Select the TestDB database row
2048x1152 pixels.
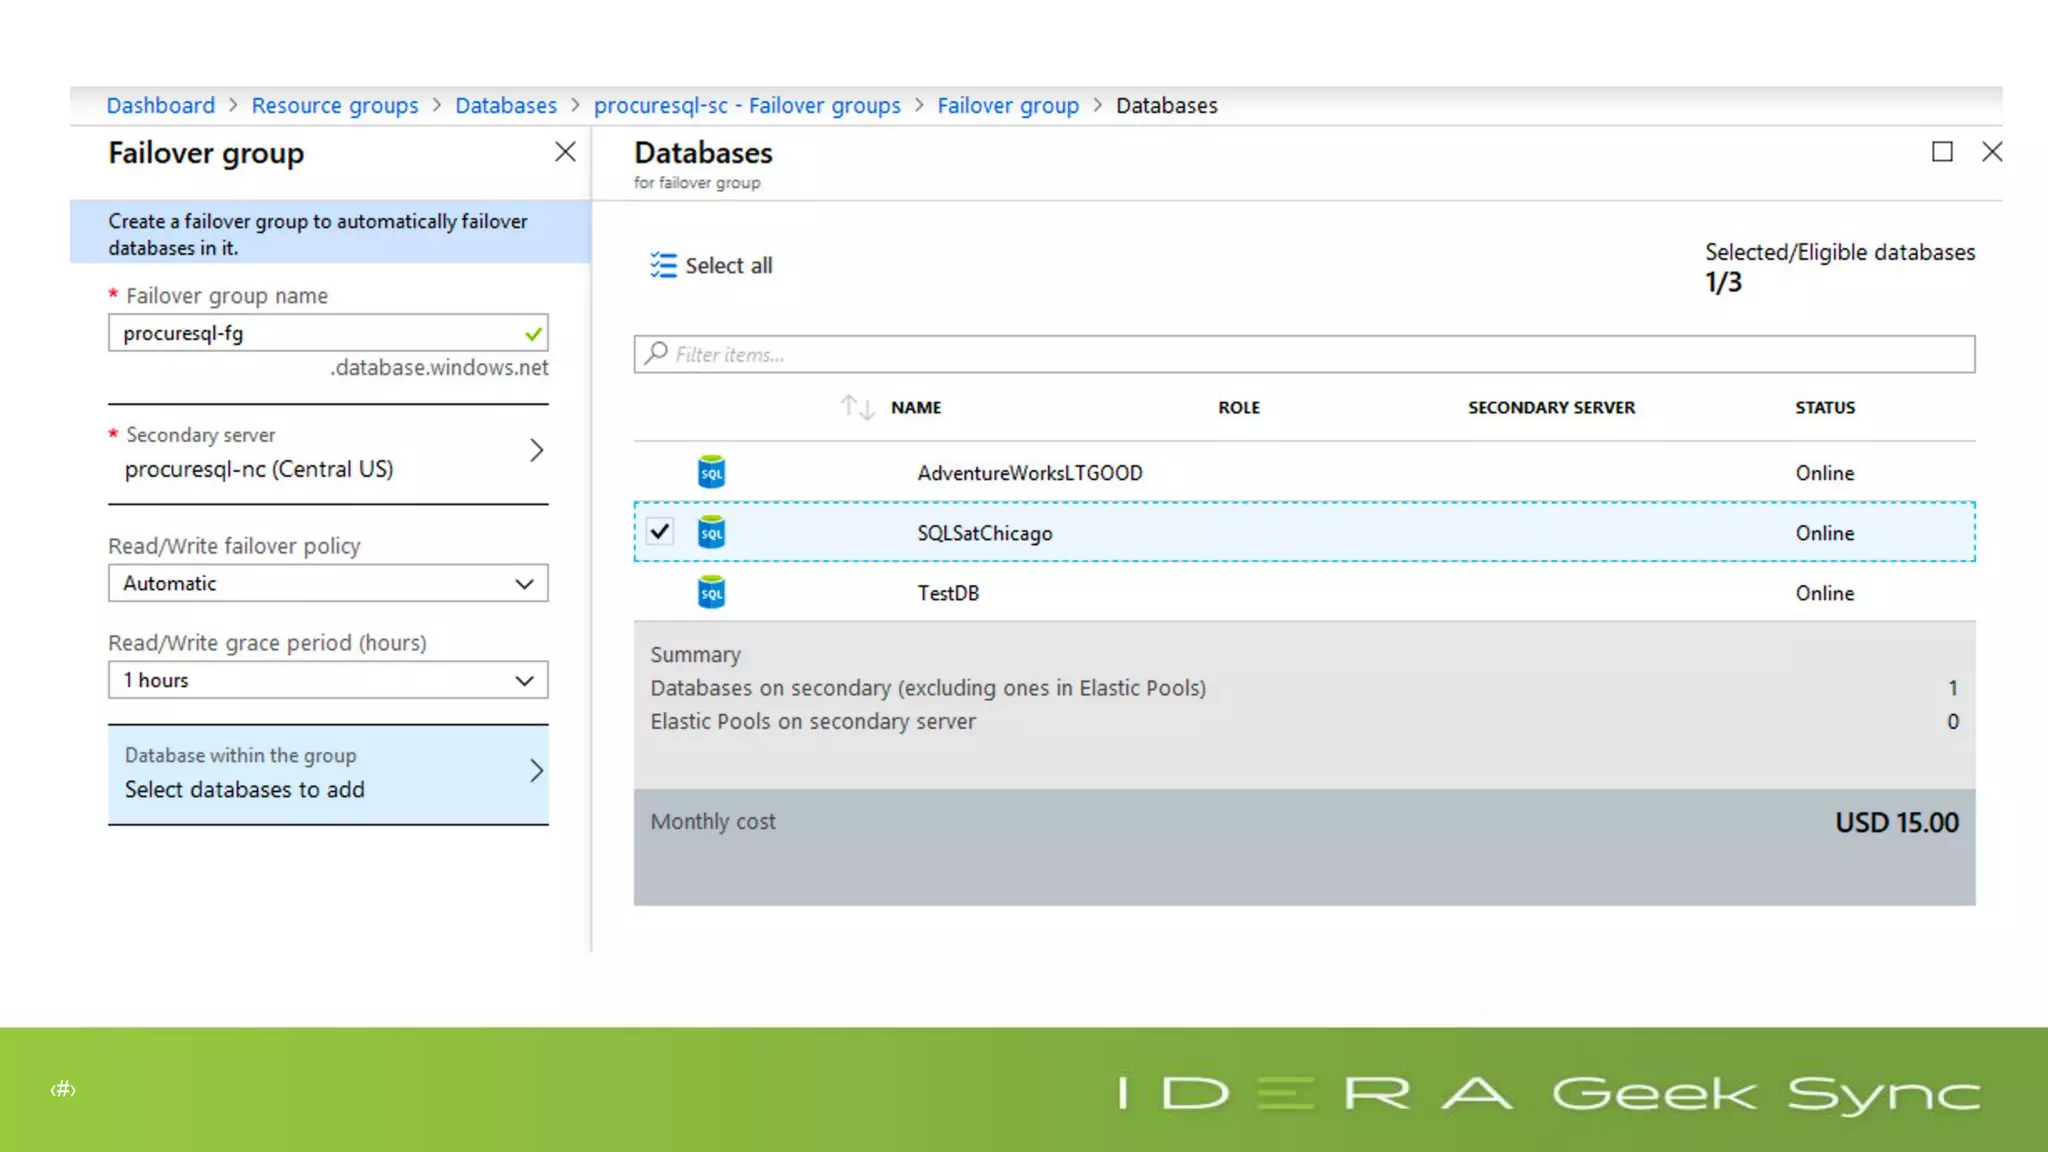(x=1304, y=592)
